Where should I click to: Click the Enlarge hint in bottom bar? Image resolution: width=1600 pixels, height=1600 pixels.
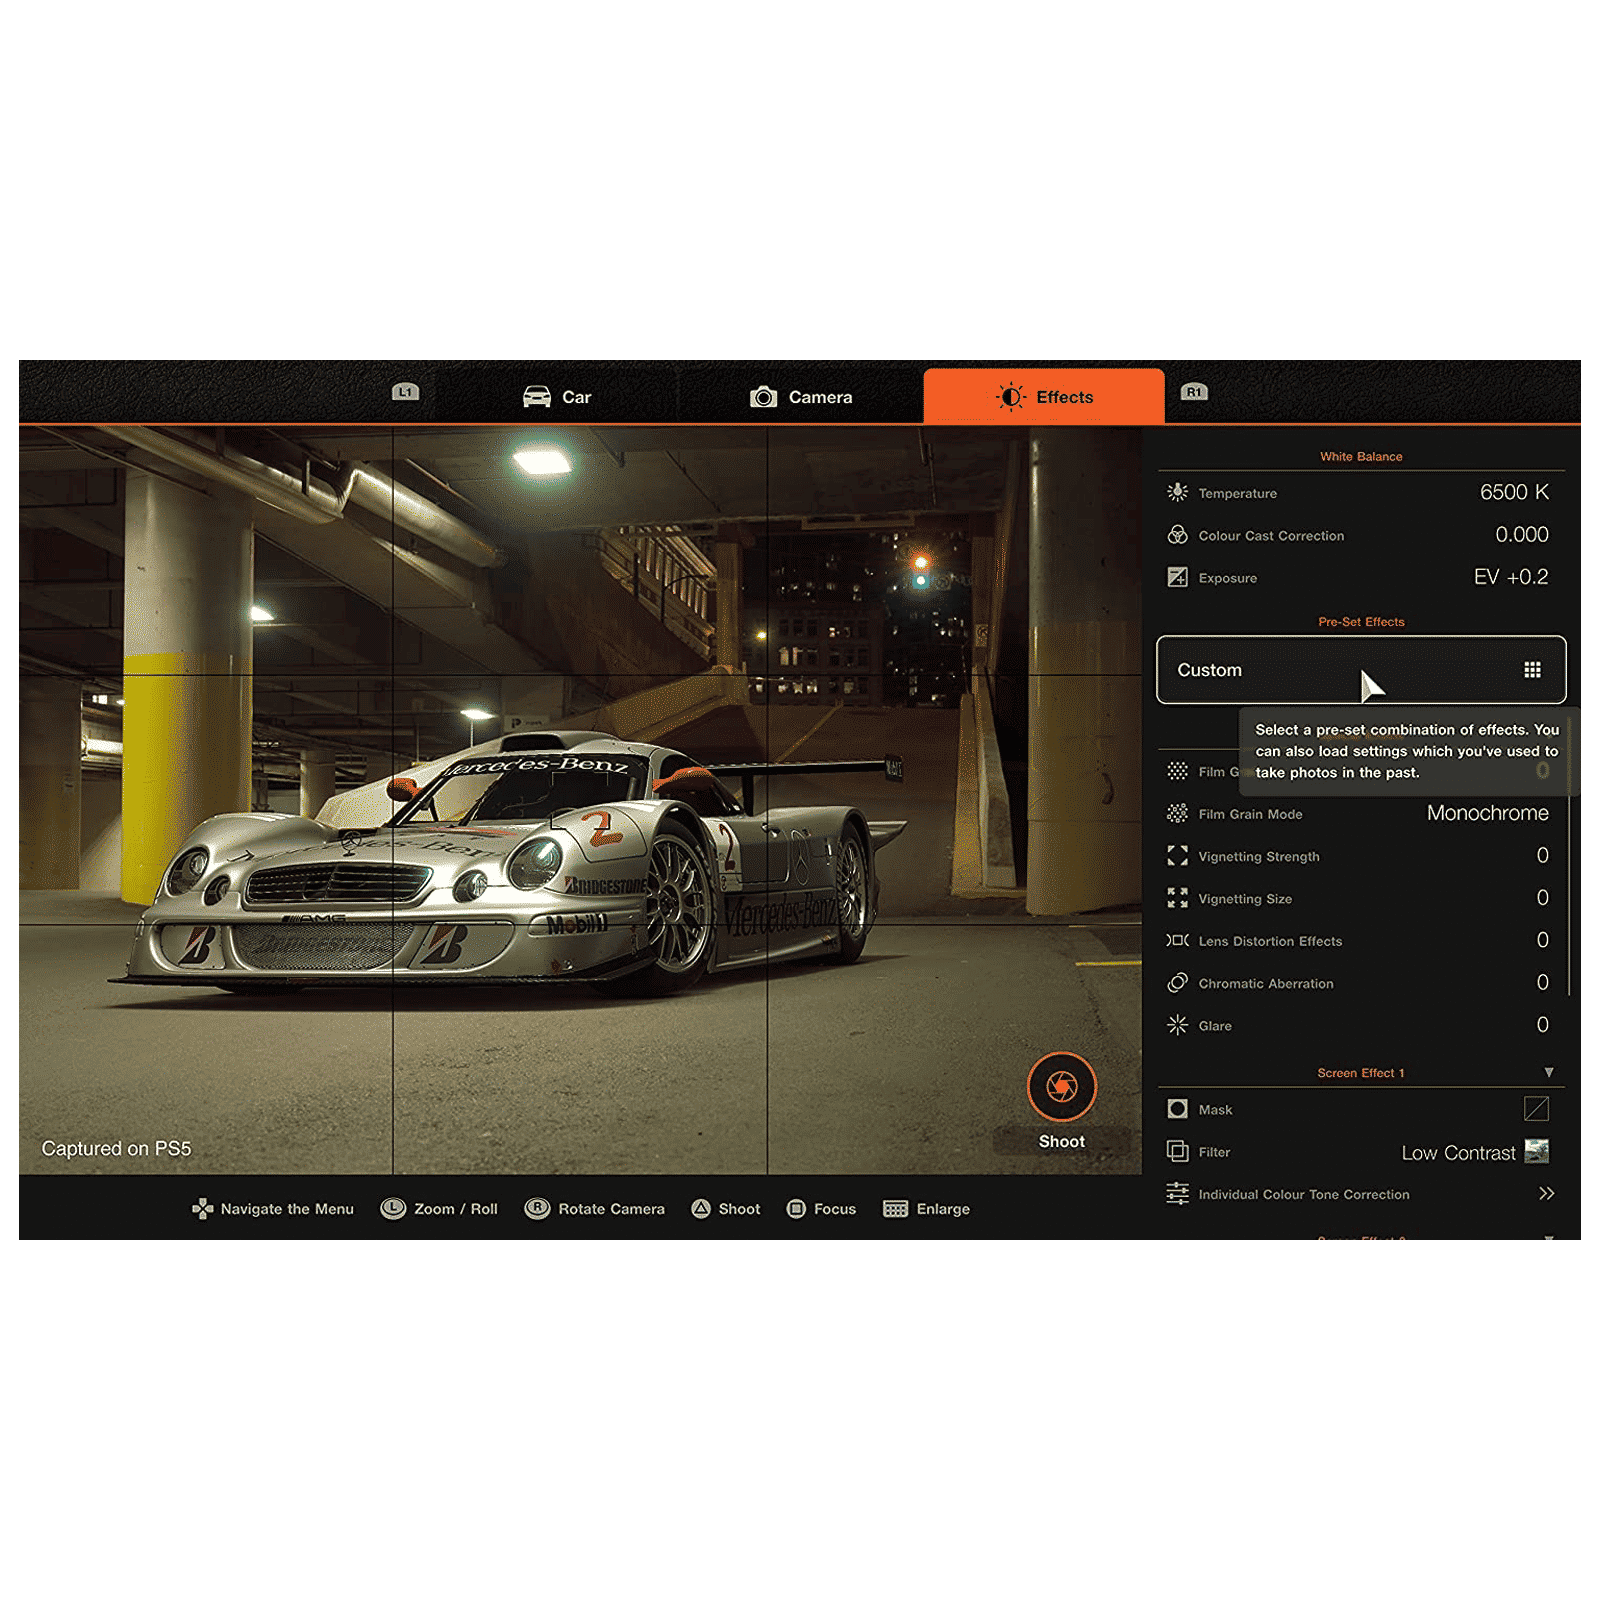926,1209
